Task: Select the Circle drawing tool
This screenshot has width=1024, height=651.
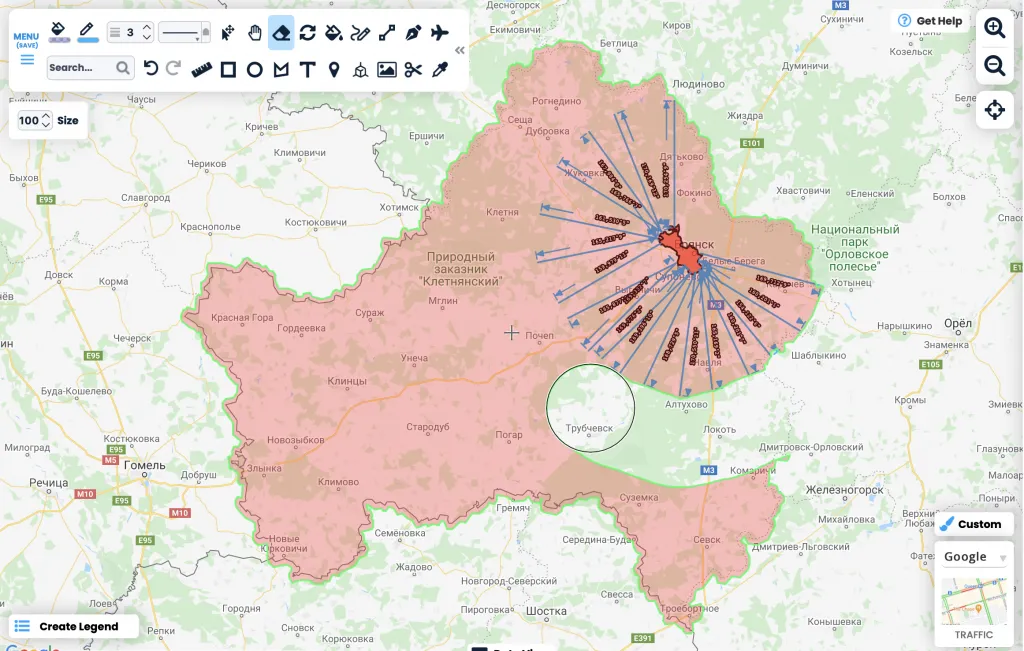Action: (x=255, y=68)
